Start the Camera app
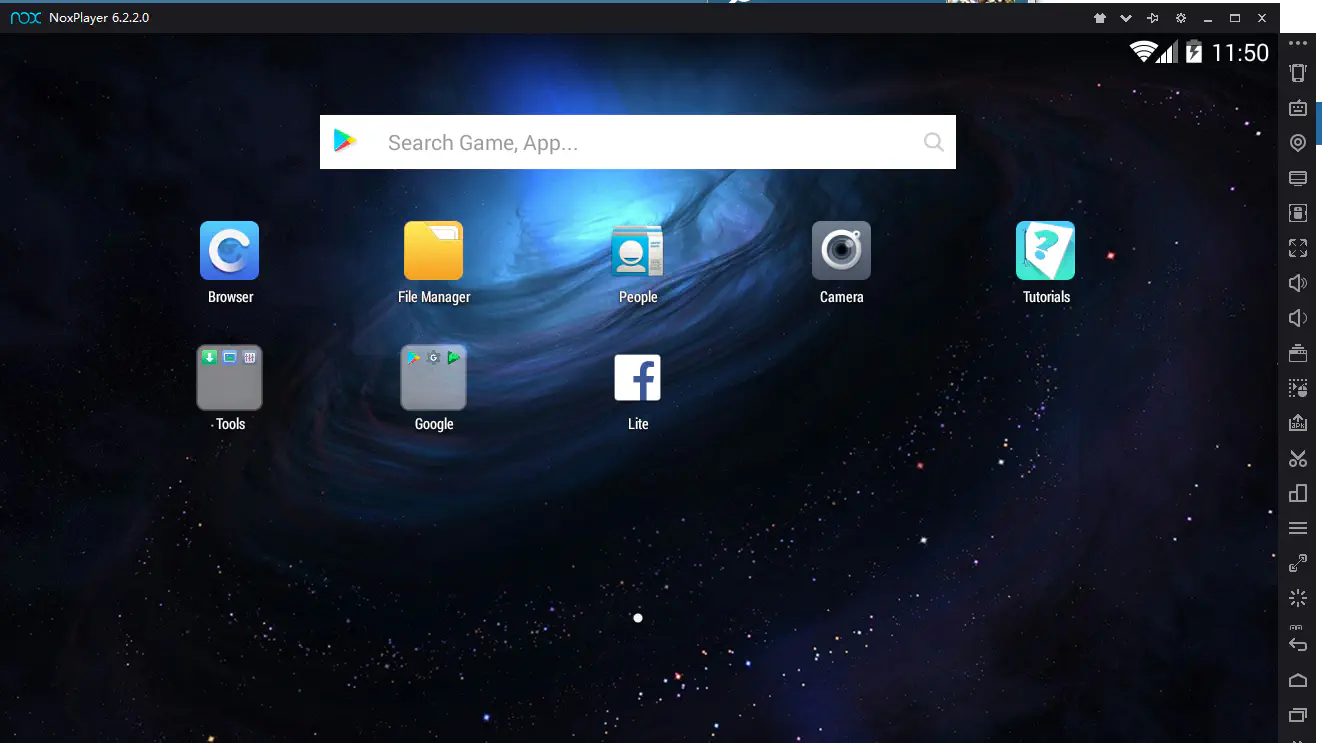The width and height of the screenshot is (1322, 743). (841, 251)
